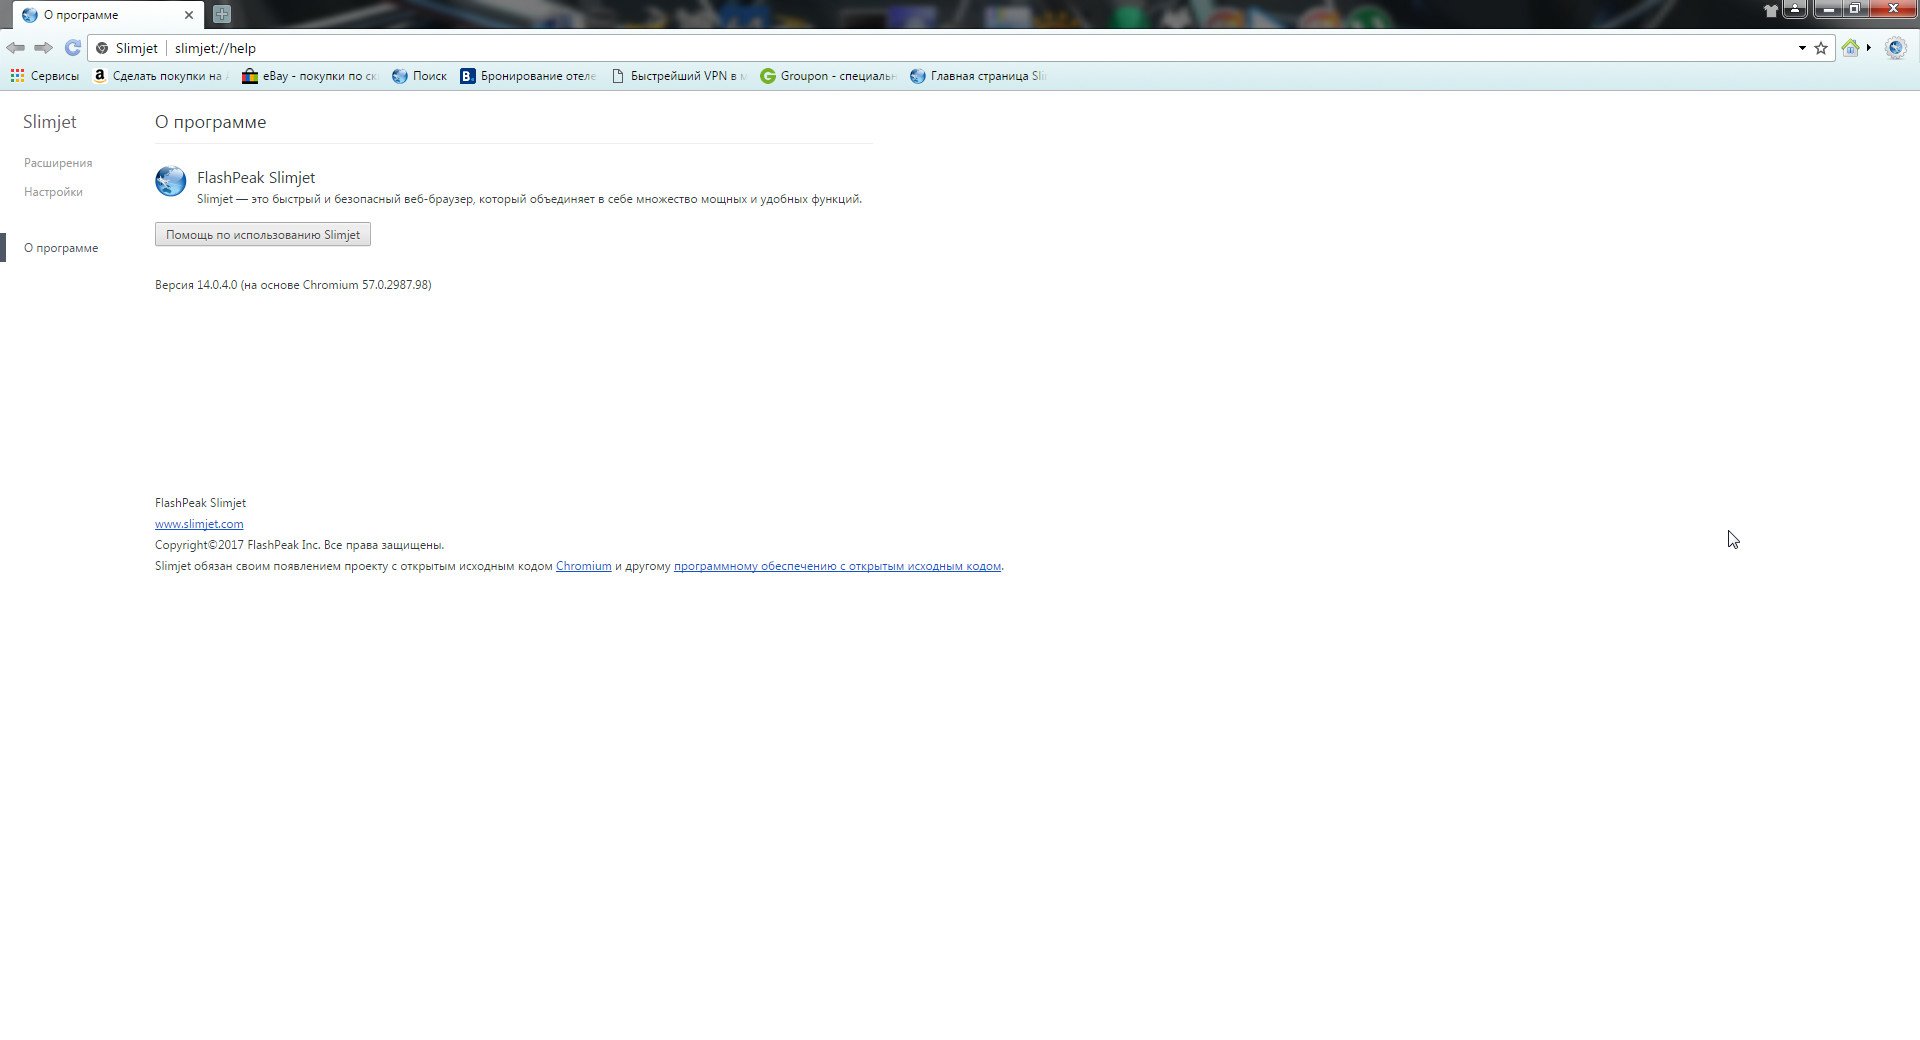This screenshot has width=1920, height=1040.
Task: Open the open-source software licenses link
Action: click(837, 566)
